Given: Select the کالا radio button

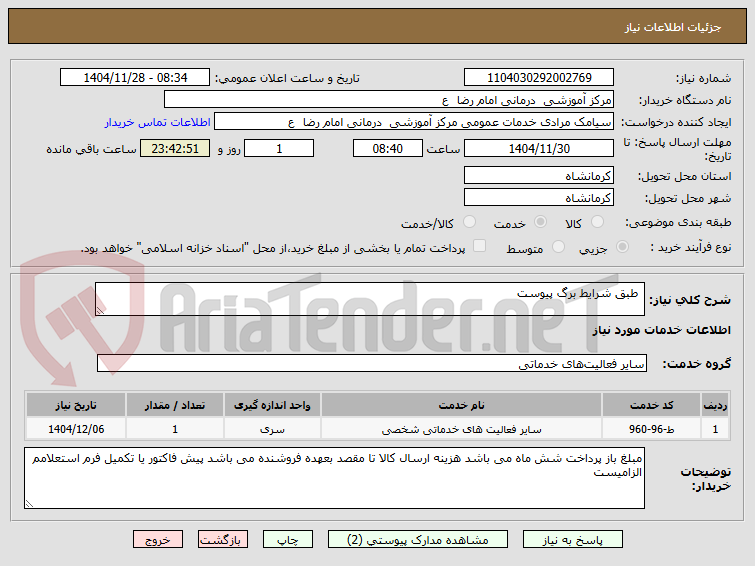Looking at the screenshot, I should (597, 222).
